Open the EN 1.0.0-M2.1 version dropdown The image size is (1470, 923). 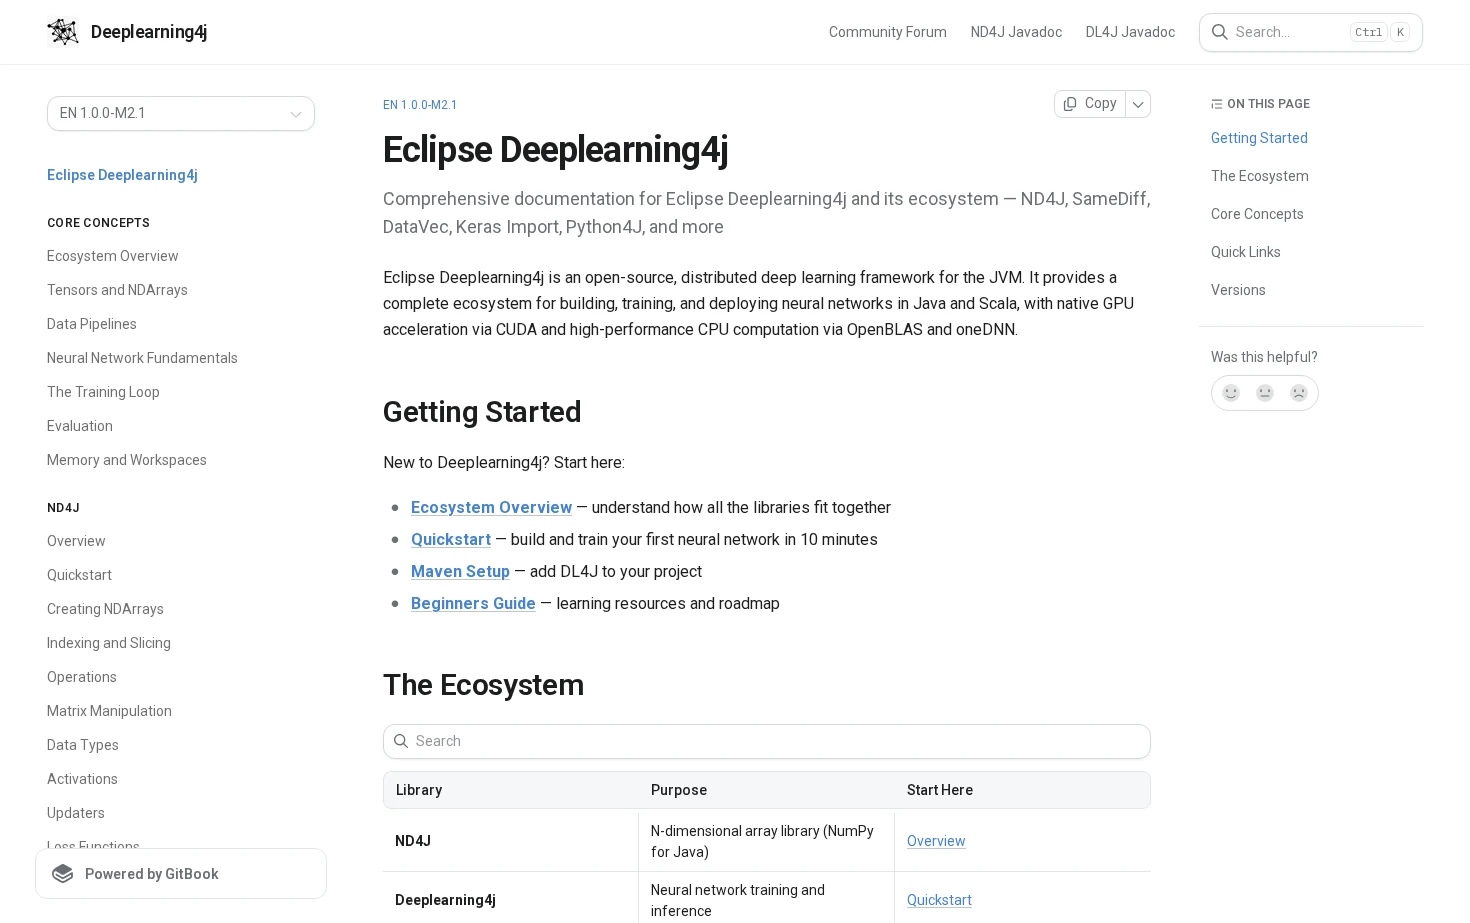point(181,113)
